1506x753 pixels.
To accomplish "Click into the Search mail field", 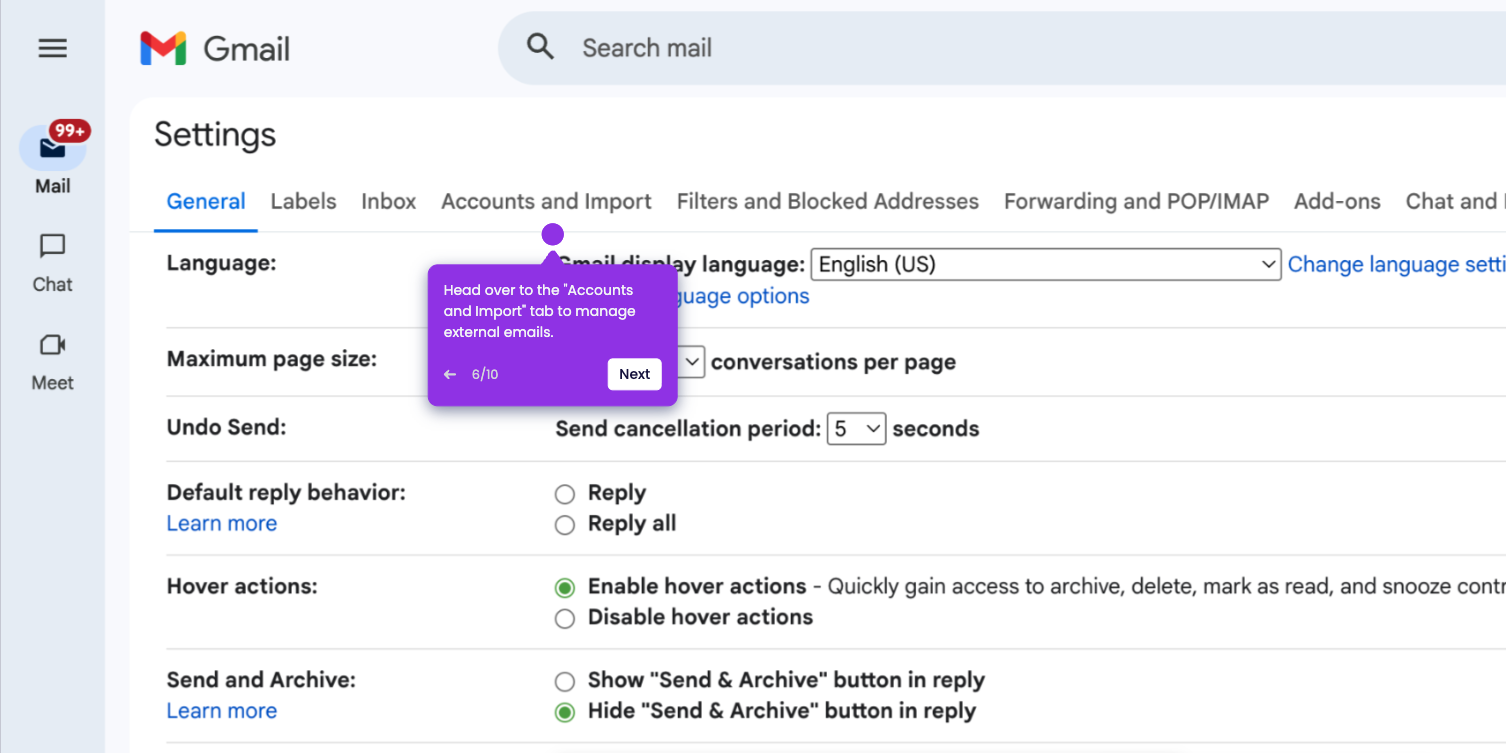I will coord(1000,48).
